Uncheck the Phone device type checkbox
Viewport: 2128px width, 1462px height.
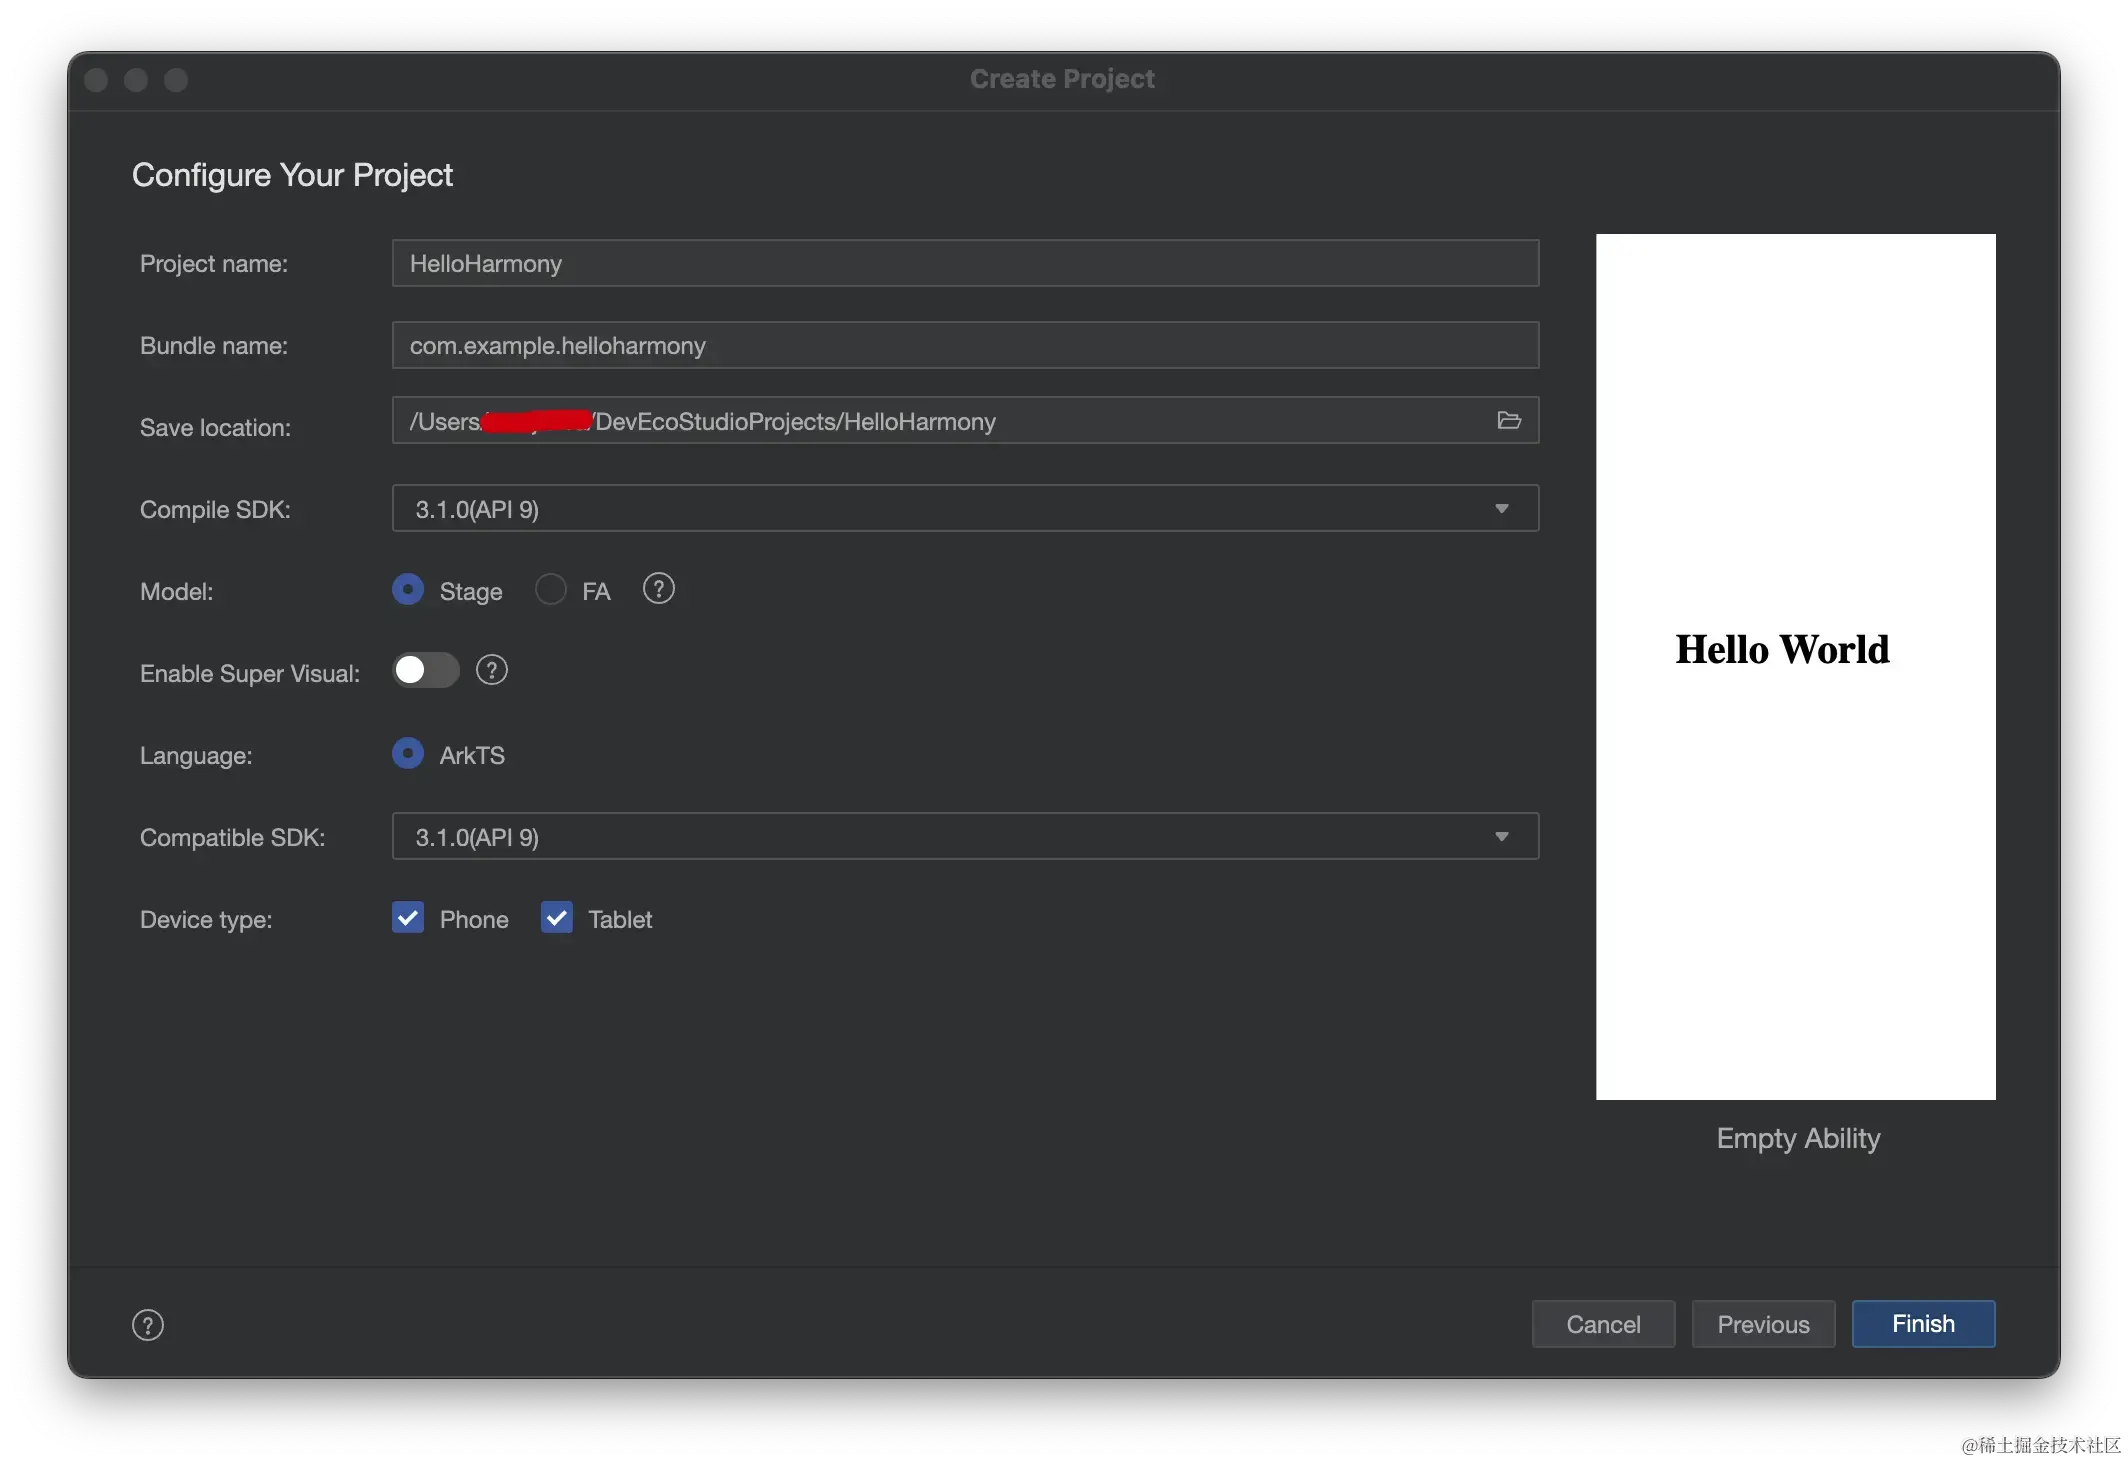pos(408,917)
